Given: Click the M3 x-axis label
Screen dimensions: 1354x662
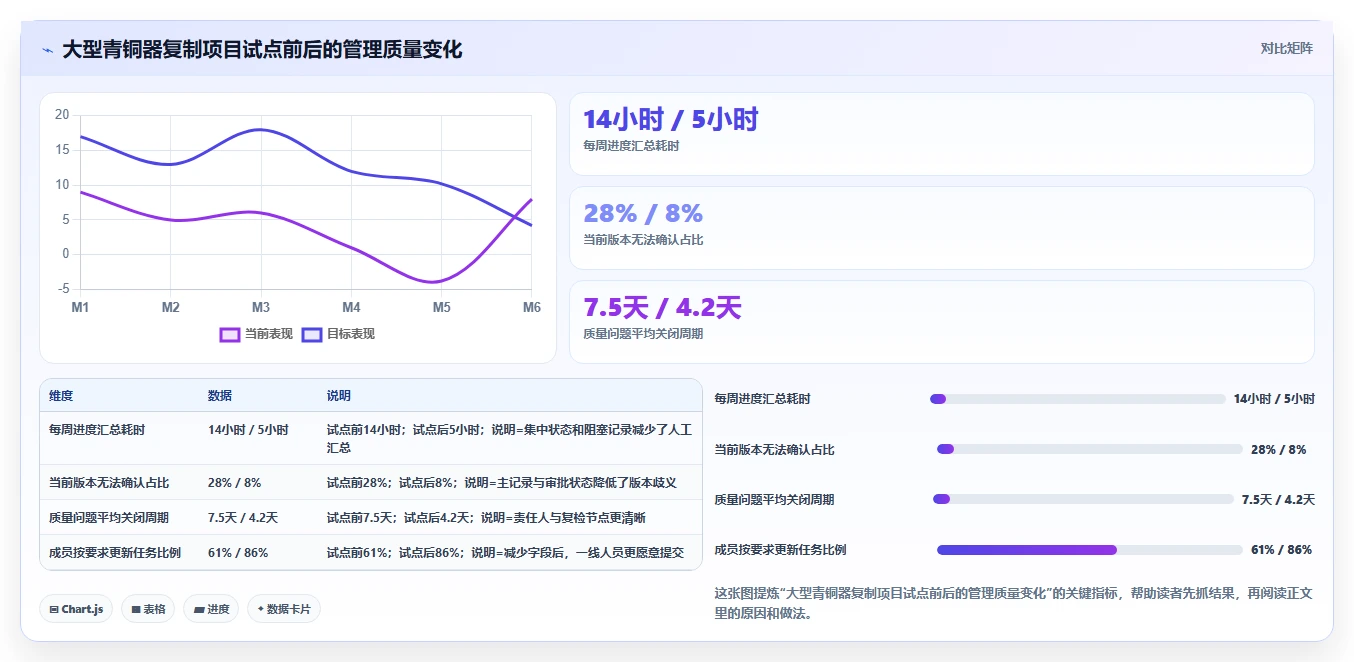Looking at the screenshot, I should click(261, 308).
